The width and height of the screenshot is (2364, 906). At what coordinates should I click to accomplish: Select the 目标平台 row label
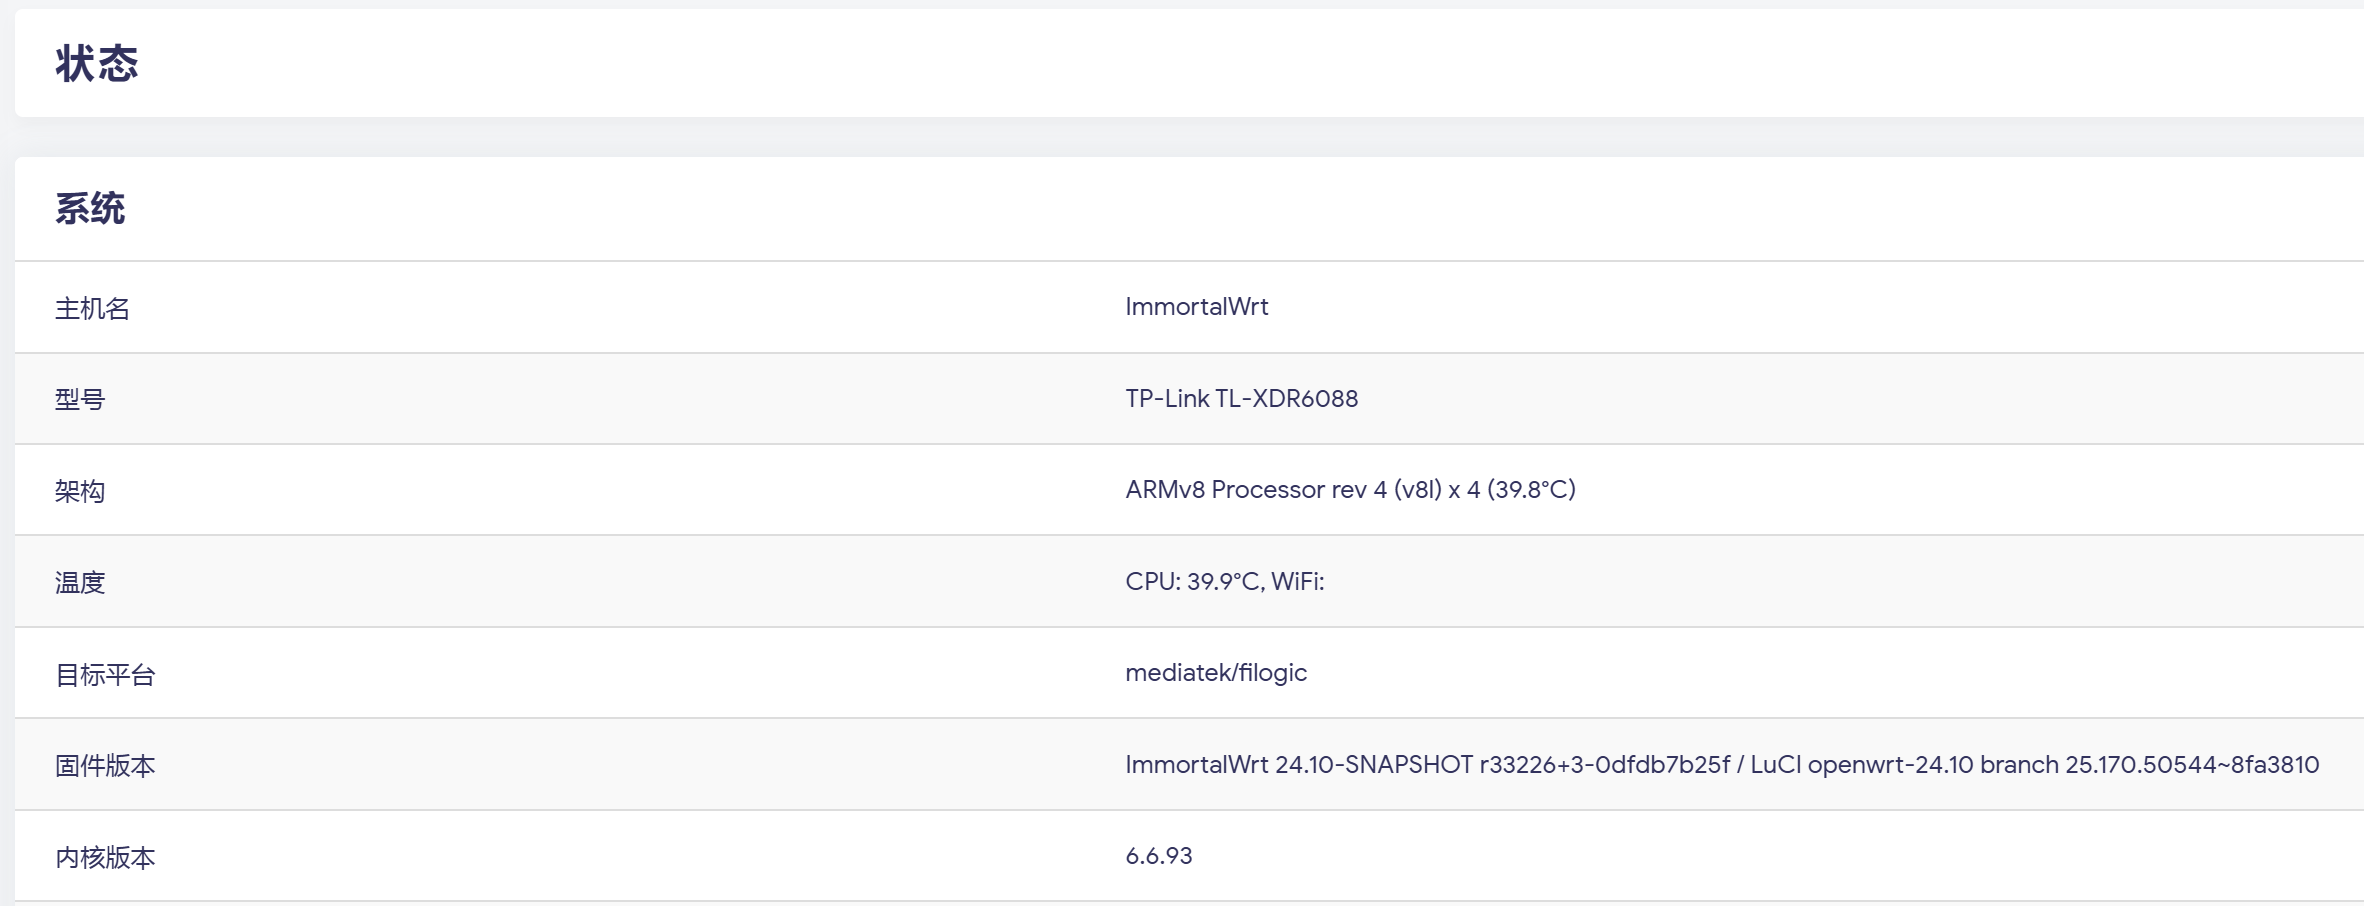pyautogui.click(x=105, y=675)
